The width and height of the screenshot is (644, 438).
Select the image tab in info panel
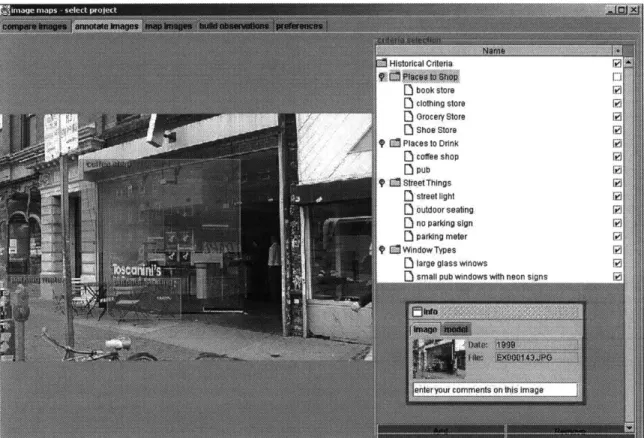click(425, 330)
